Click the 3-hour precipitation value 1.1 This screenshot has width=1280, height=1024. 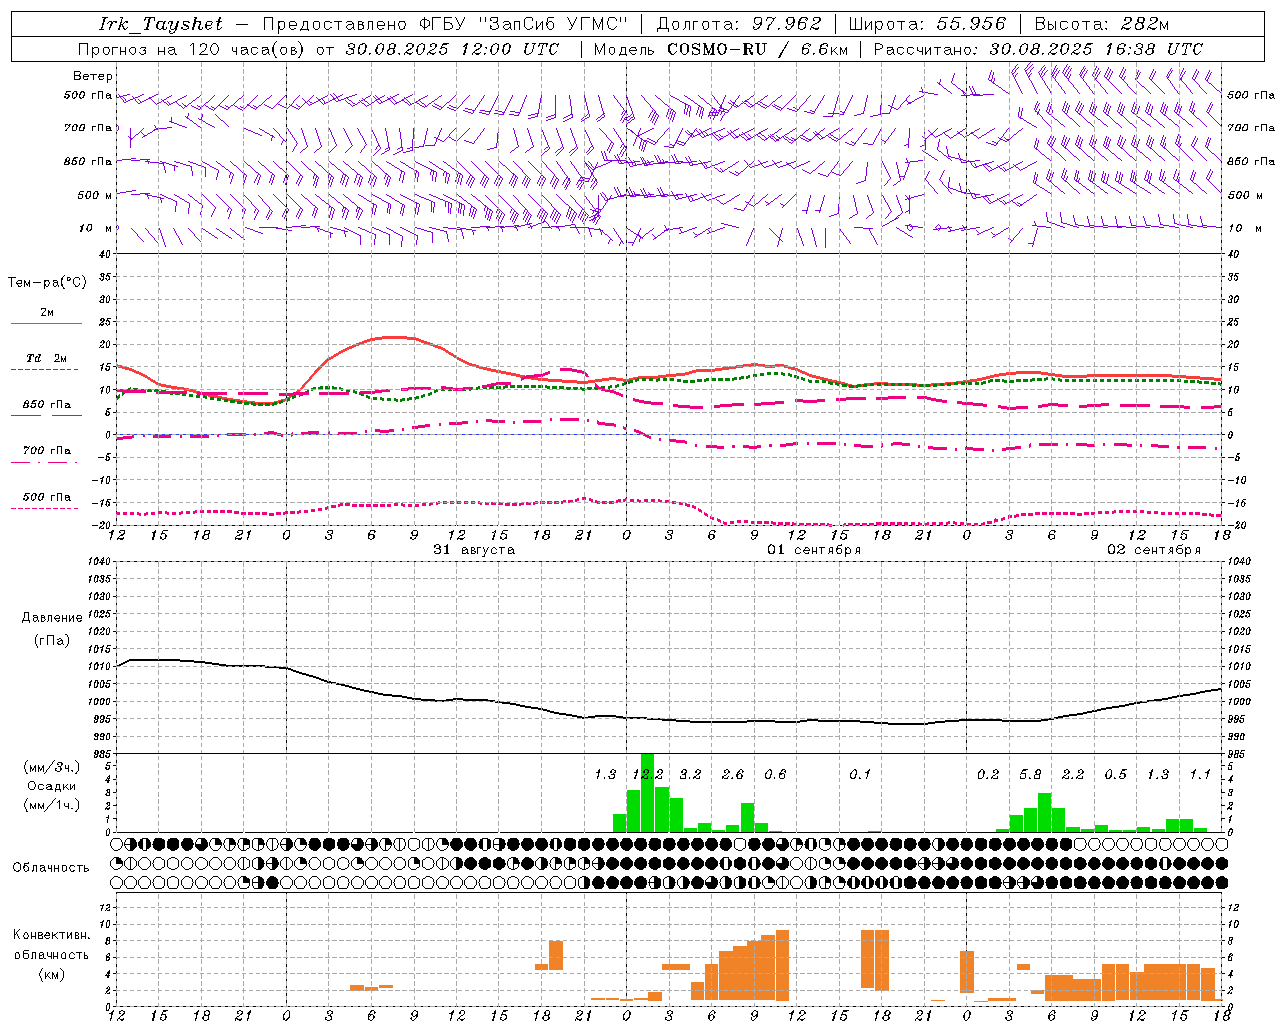pos(1200,774)
